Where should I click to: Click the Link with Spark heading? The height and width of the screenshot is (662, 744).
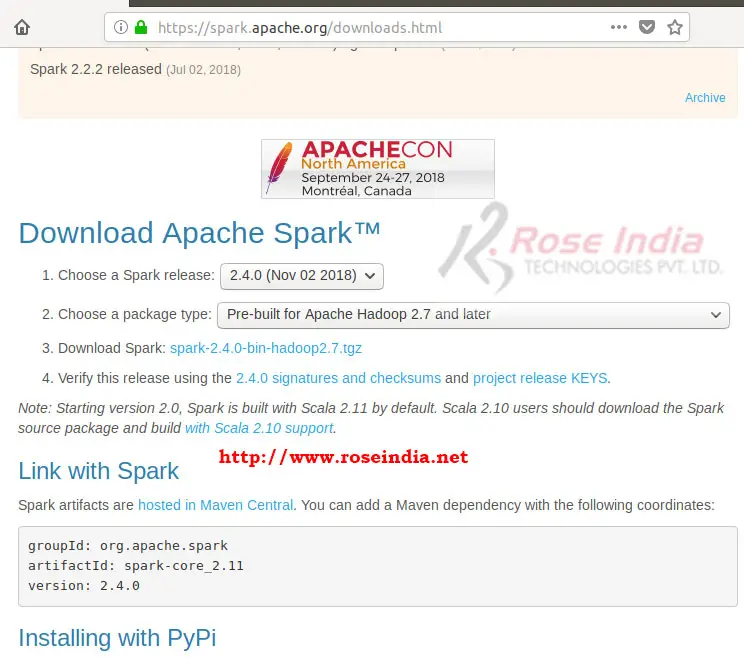click(x=99, y=471)
